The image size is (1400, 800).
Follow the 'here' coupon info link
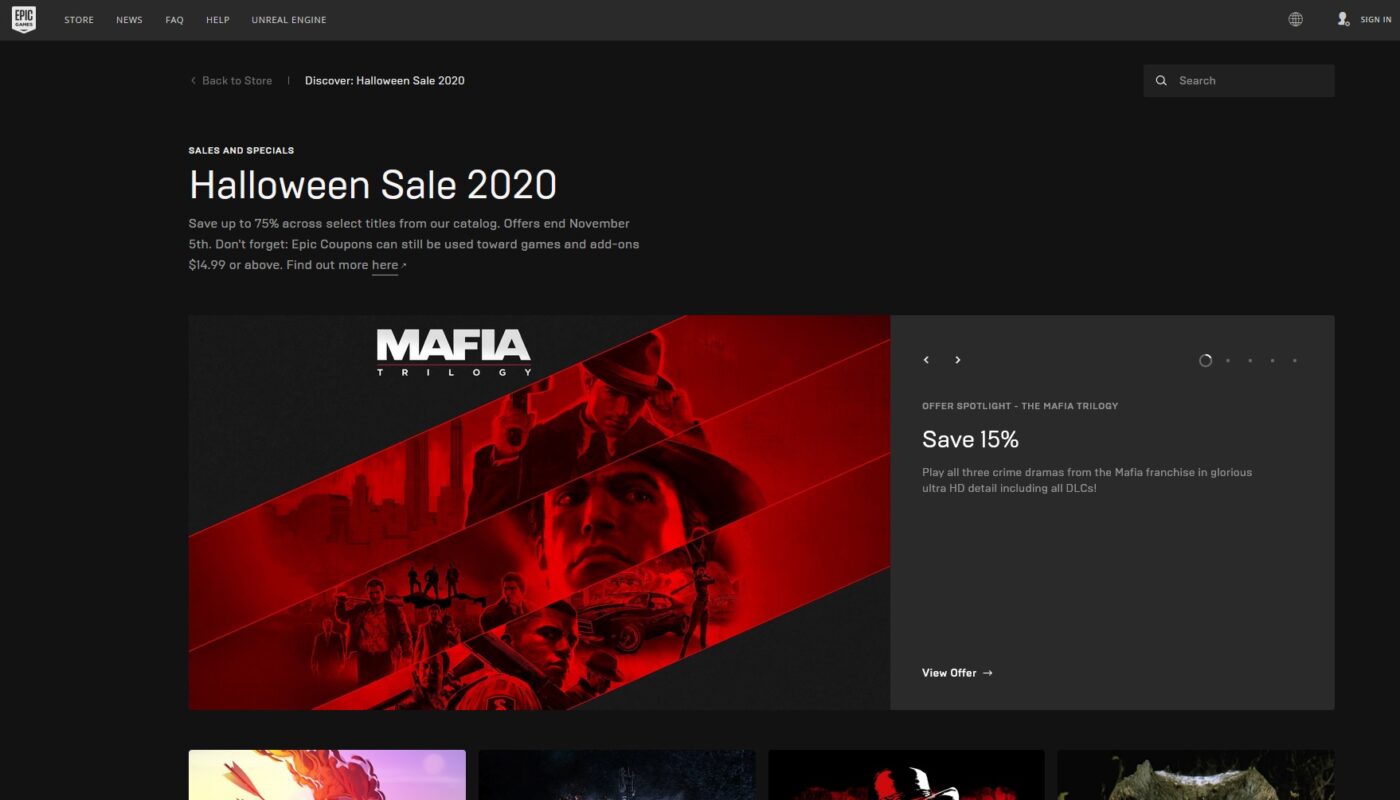point(385,265)
